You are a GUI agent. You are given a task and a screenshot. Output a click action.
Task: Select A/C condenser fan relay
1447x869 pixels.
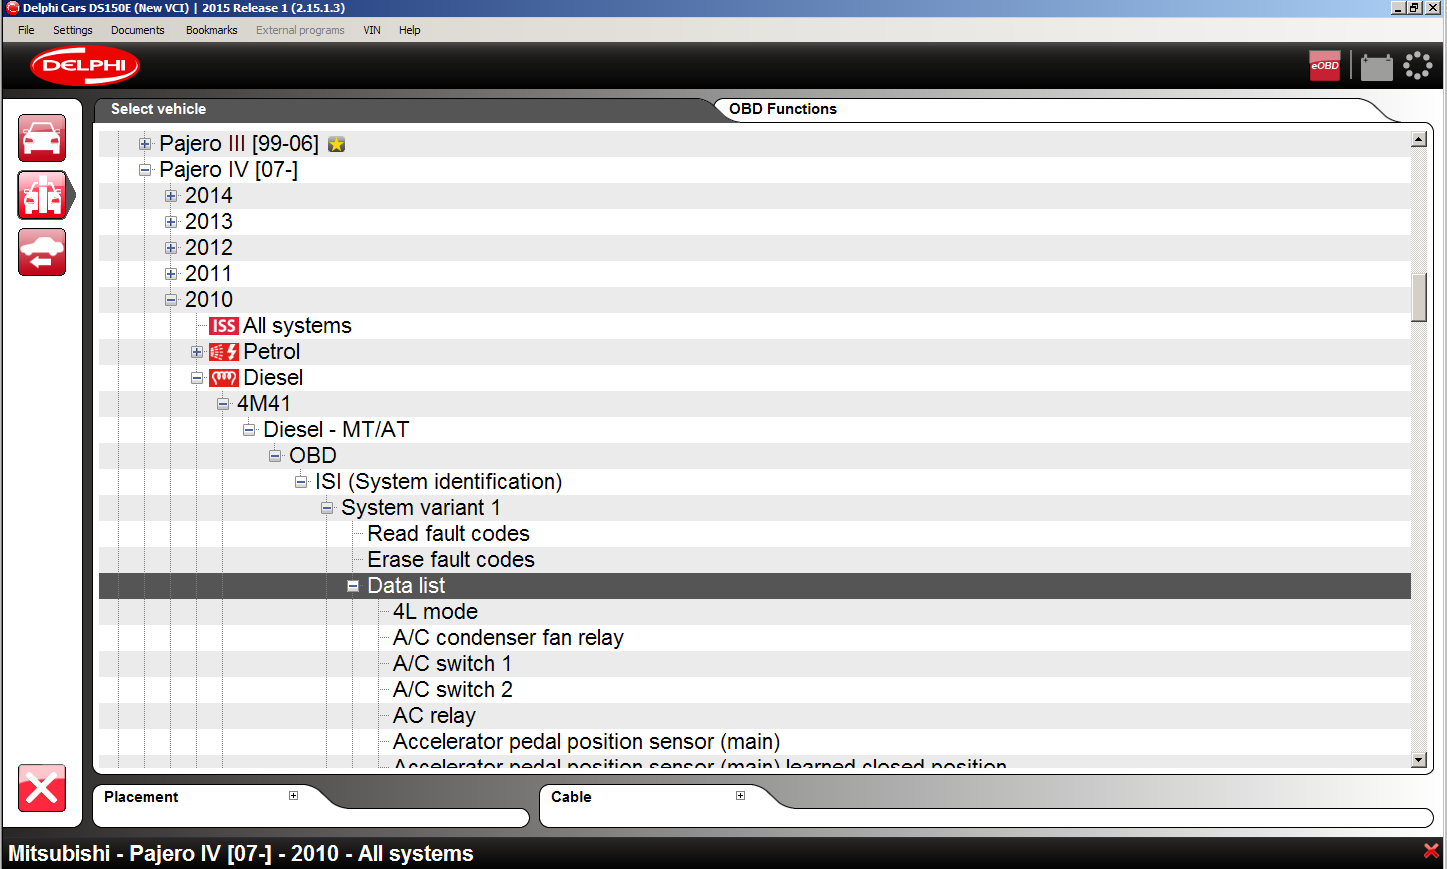point(509,638)
